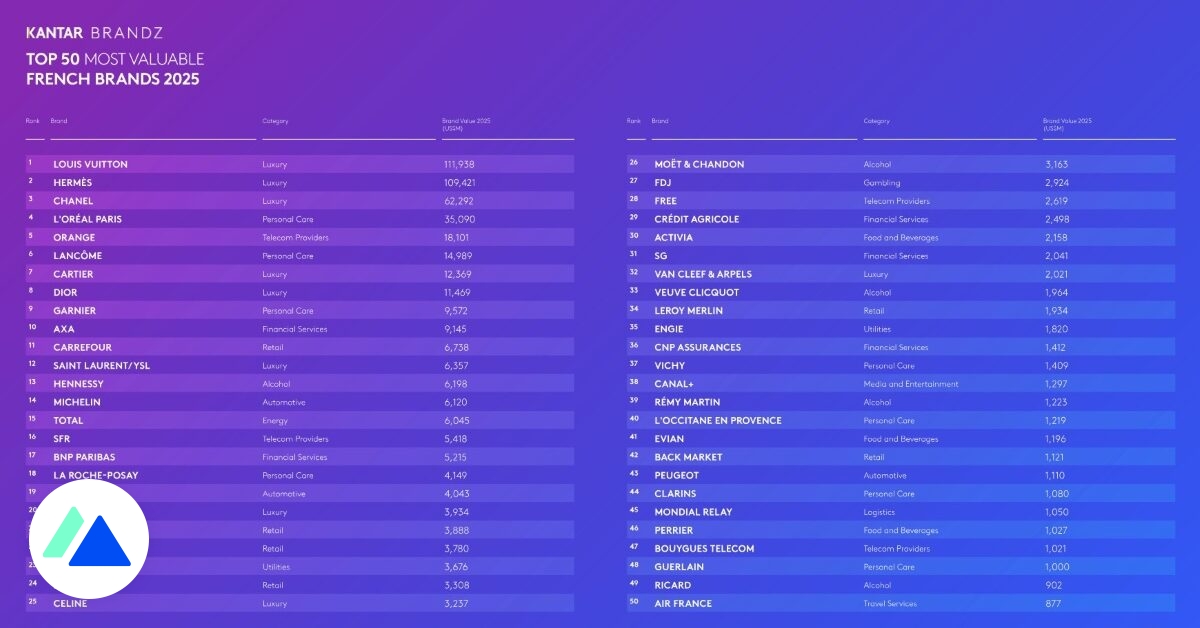Select the Guerlain value 1,000
This screenshot has height=628, width=1200.
point(1056,567)
